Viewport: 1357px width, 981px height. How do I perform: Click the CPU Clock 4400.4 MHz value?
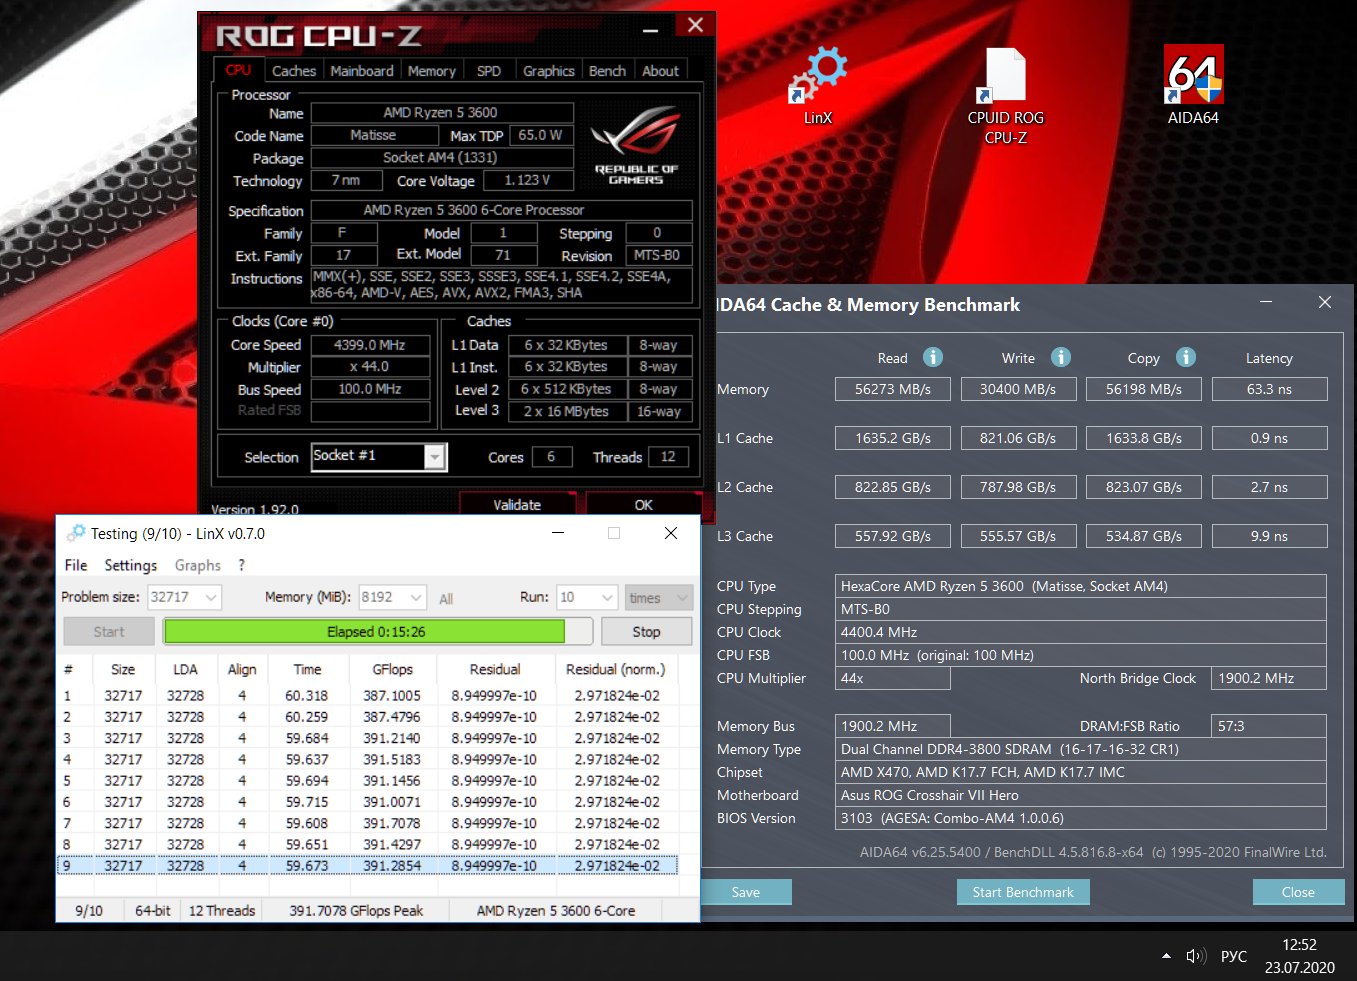coord(1081,632)
